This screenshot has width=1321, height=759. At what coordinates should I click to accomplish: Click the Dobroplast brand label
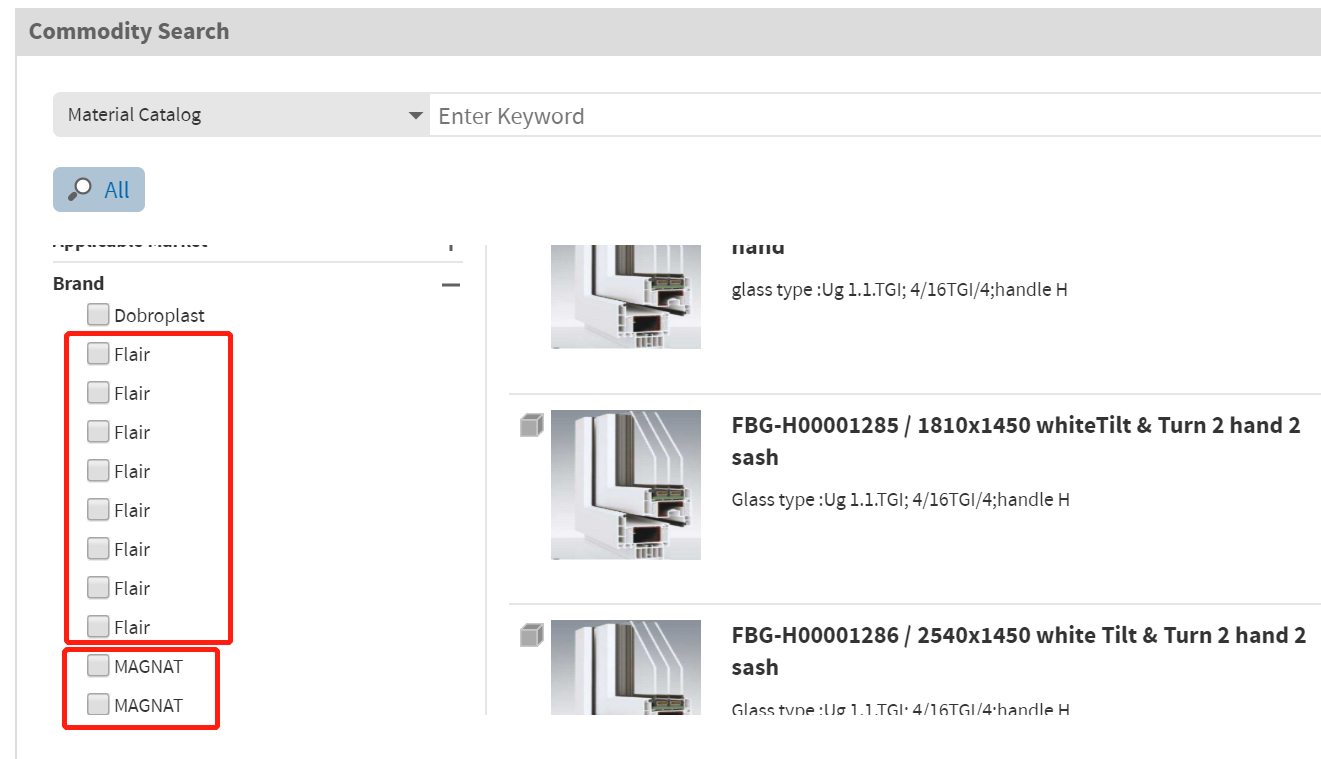159,315
